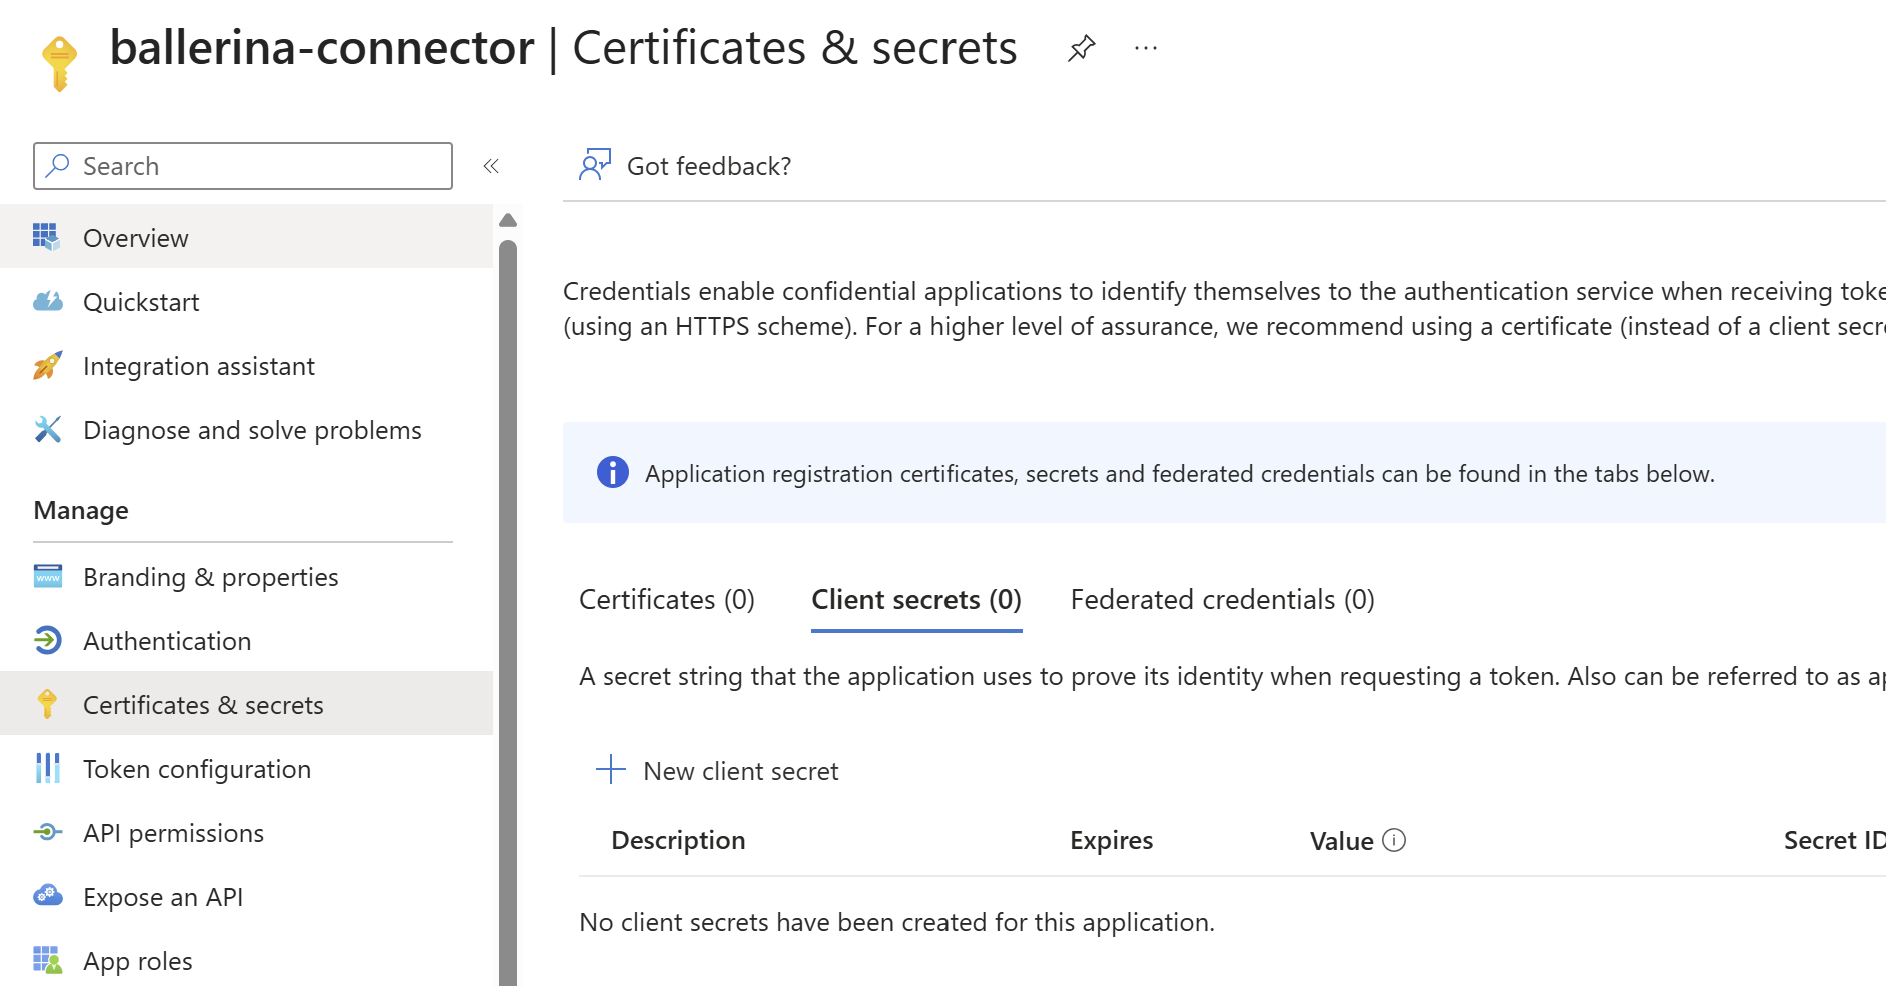1886x986 pixels.
Task: Click the Value column info icon
Action: point(1394,840)
